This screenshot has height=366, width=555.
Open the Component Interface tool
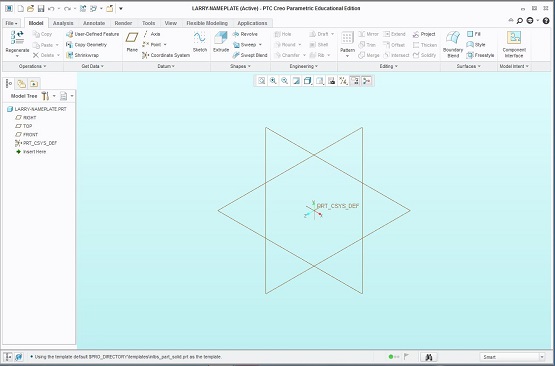coord(514,44)
